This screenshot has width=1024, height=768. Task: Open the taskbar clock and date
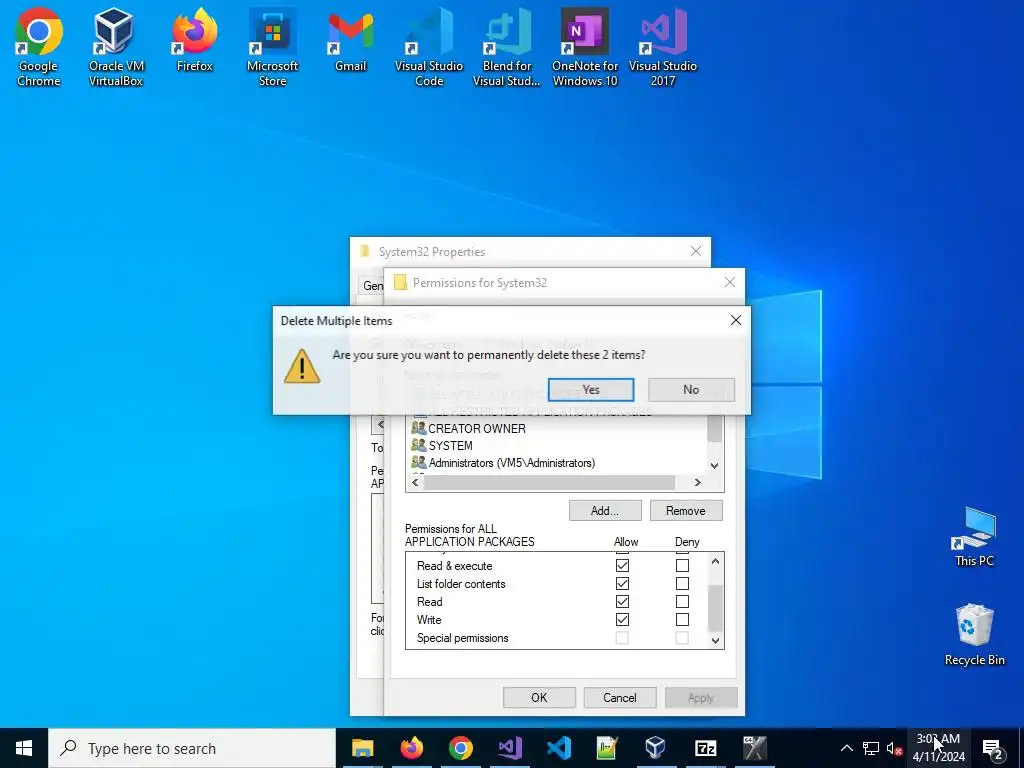tap(938, 748)
